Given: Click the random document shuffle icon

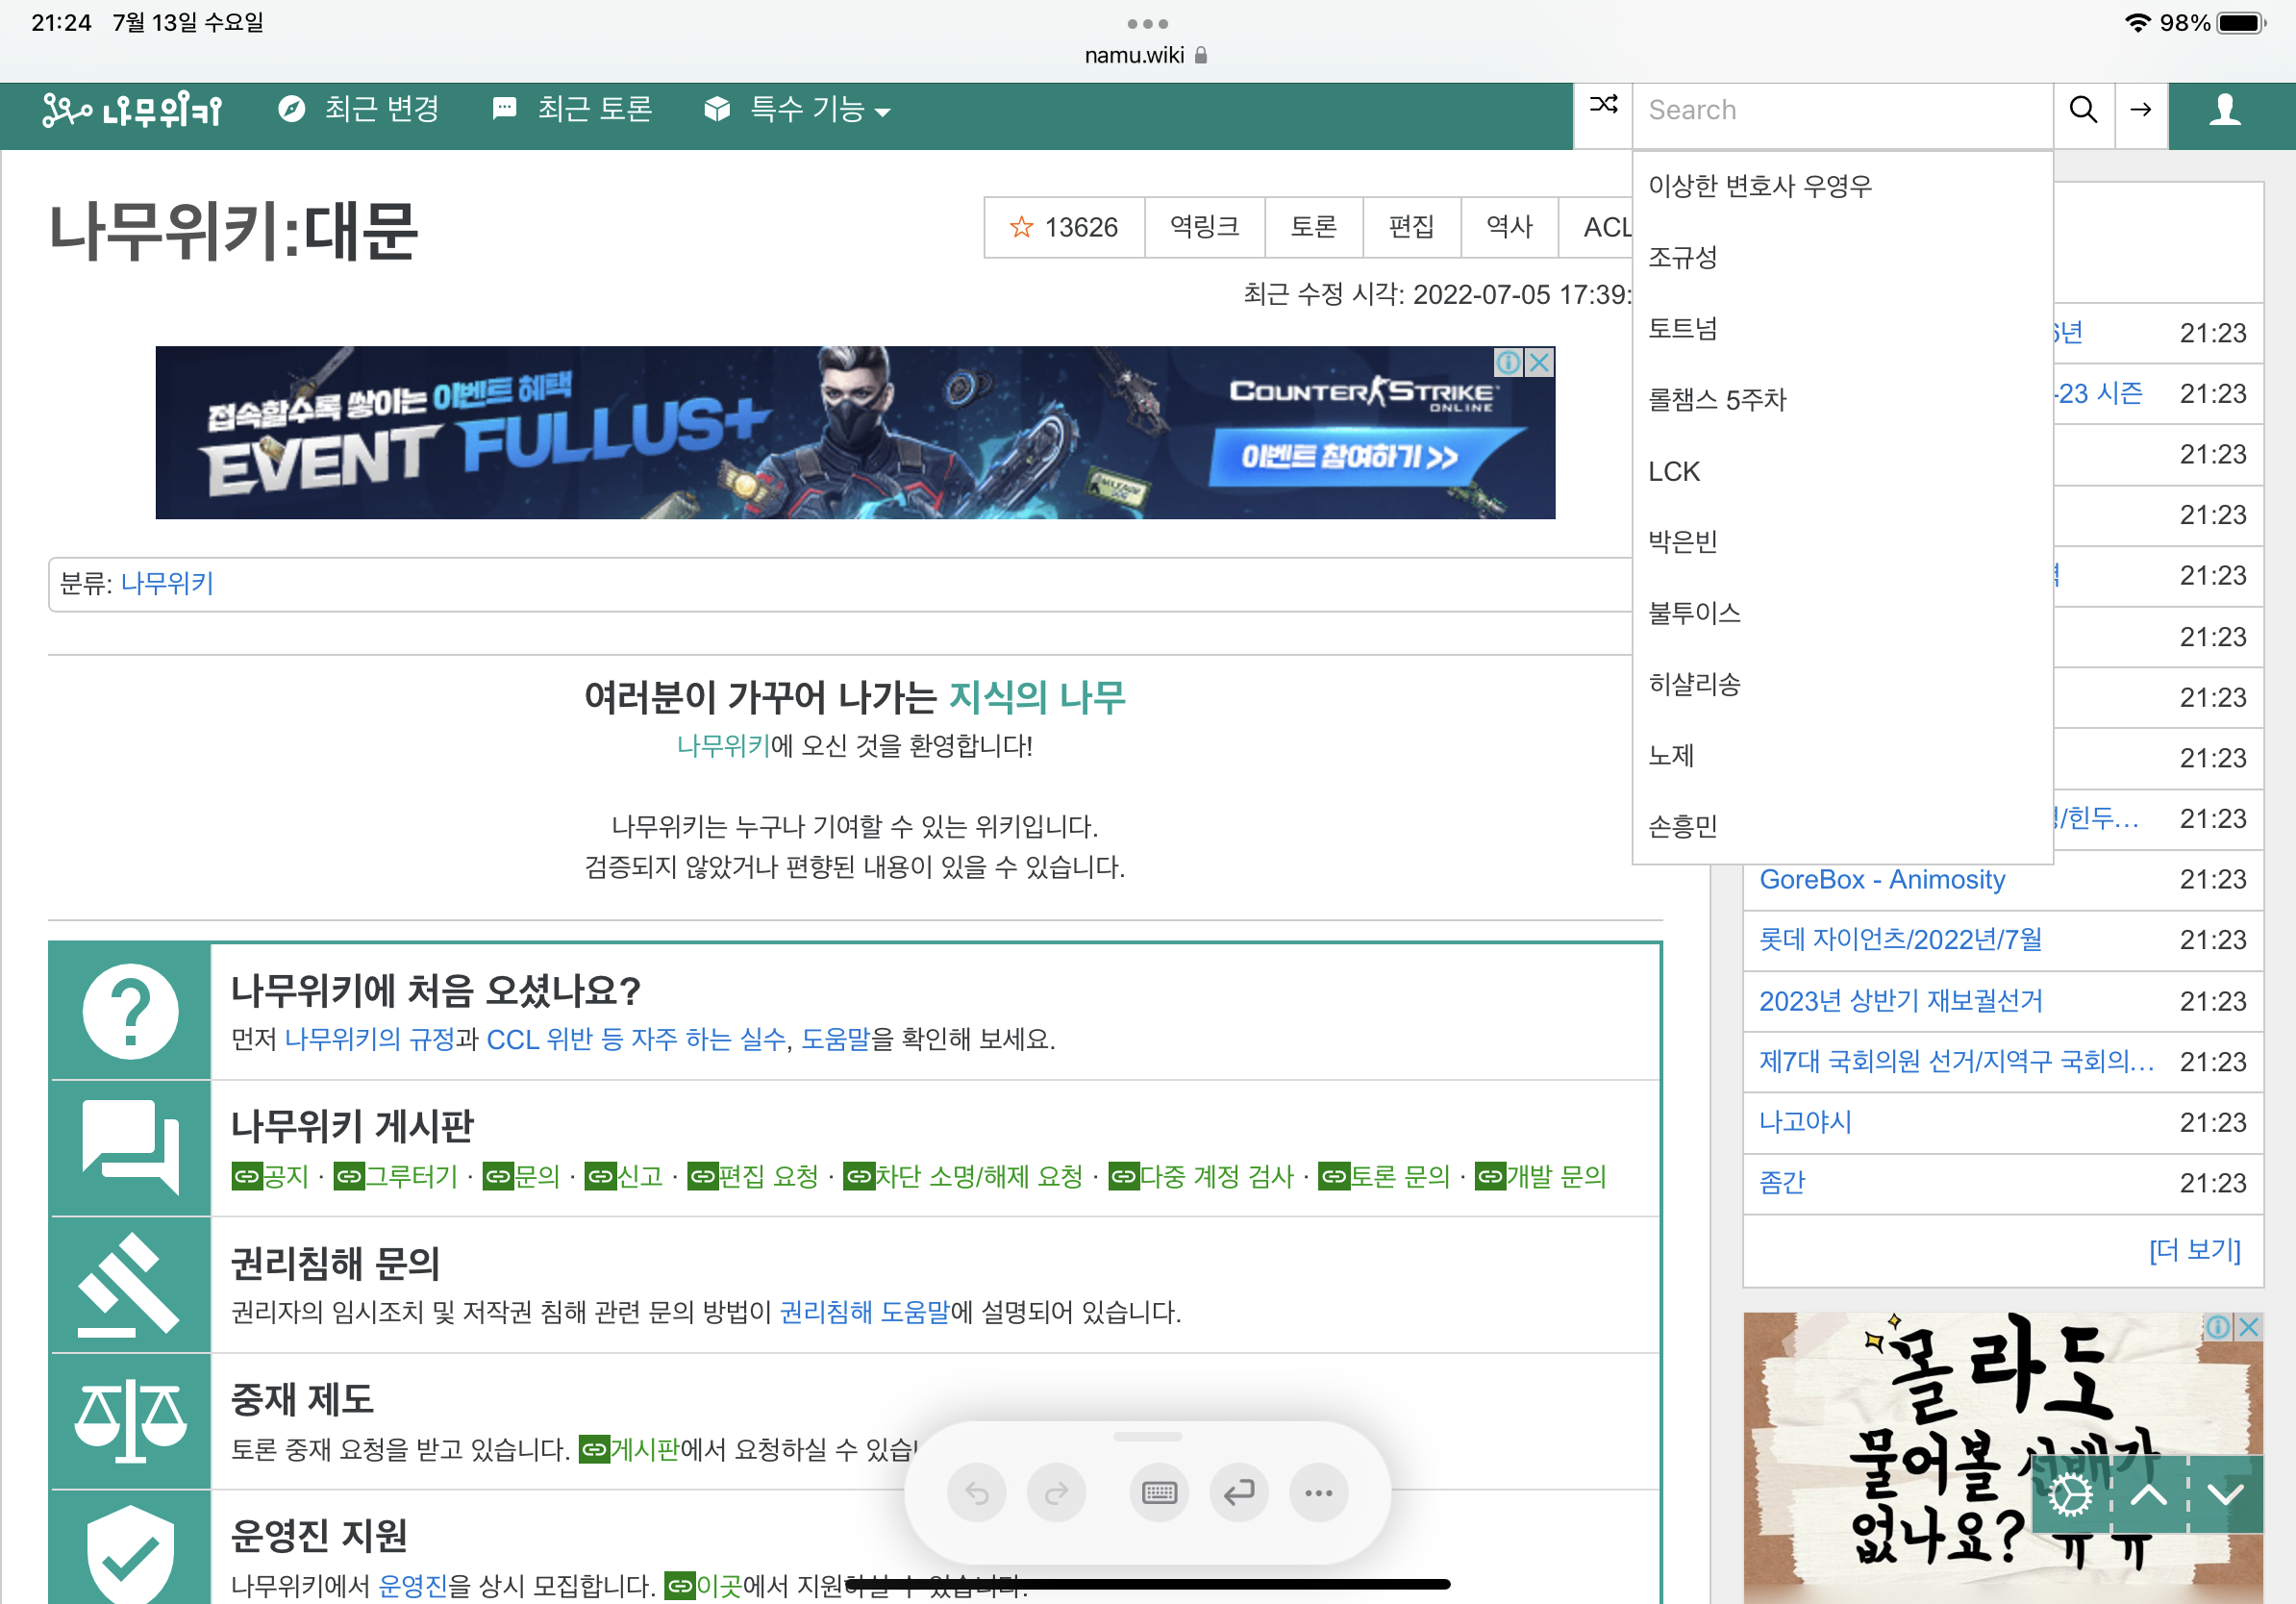Looking at the screenshot, I should click(1603, 106).
